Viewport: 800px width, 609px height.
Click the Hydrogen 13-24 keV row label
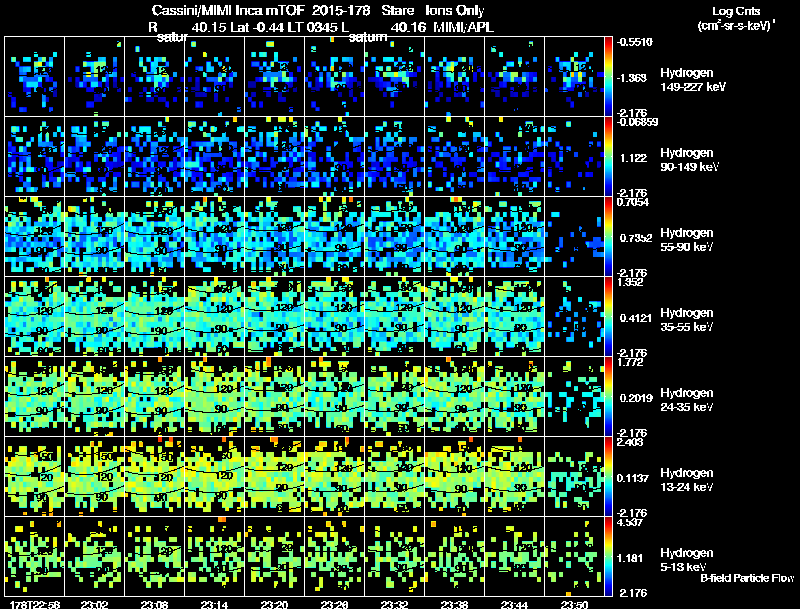click(687, 480)
